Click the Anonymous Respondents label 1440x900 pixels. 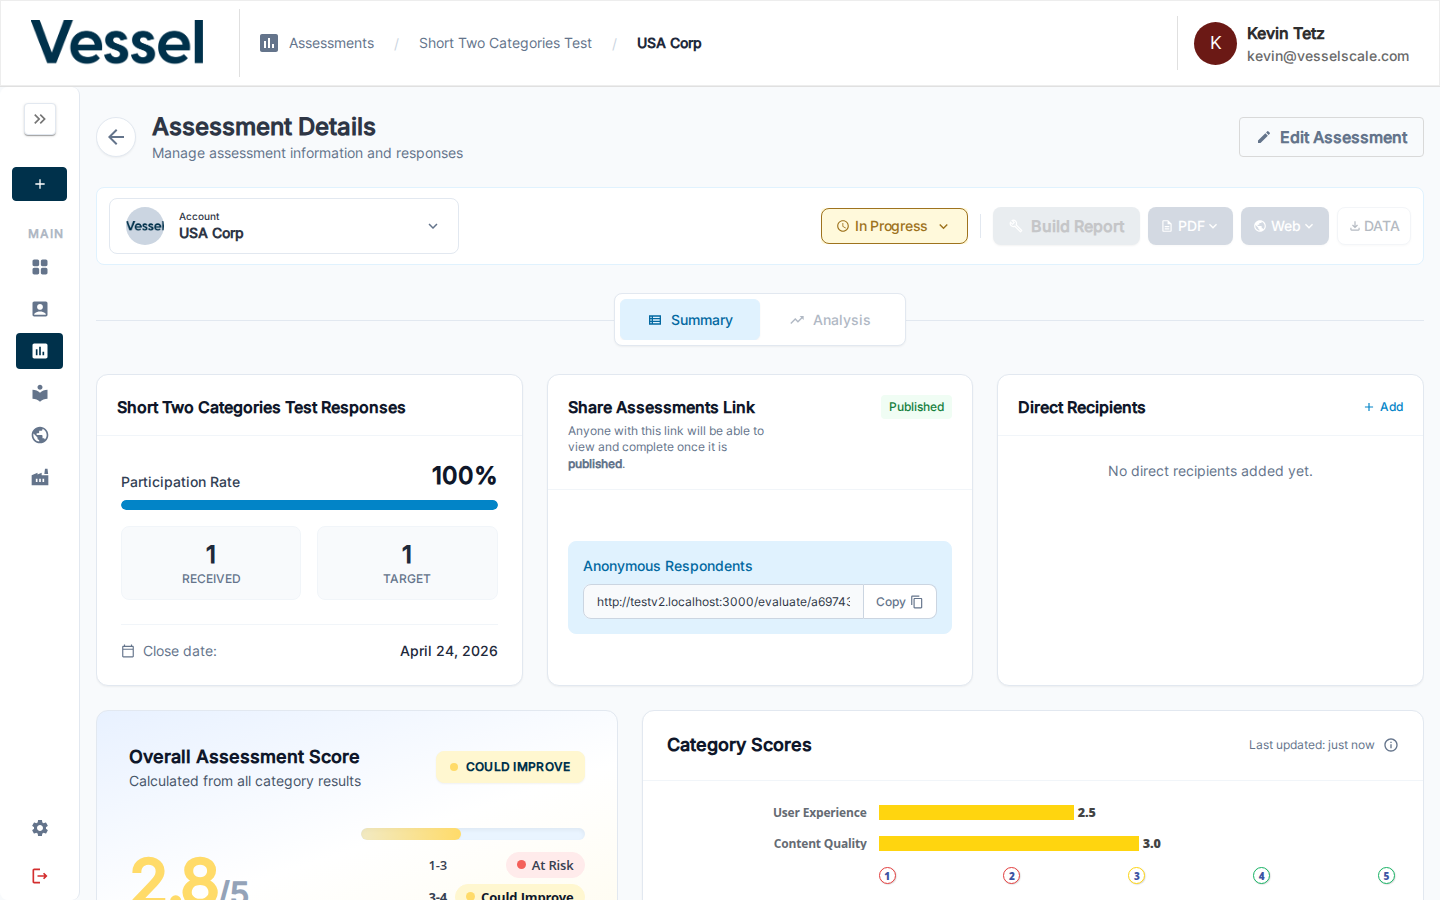pos(668,566)
